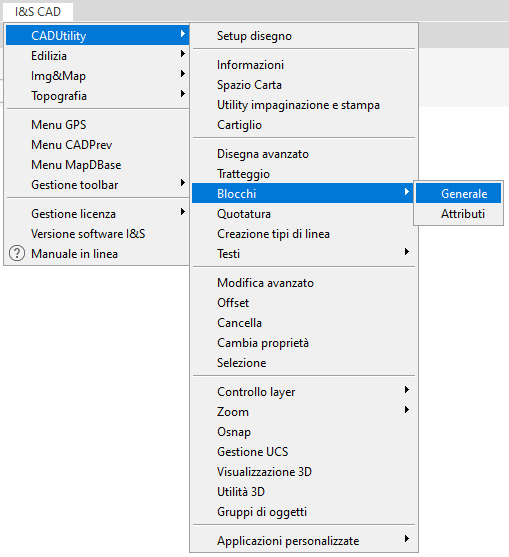The height and width of the screenshot is (557, 509).
Task: Choose Creazione tipi di linea
Action: [x=303, y=234]
